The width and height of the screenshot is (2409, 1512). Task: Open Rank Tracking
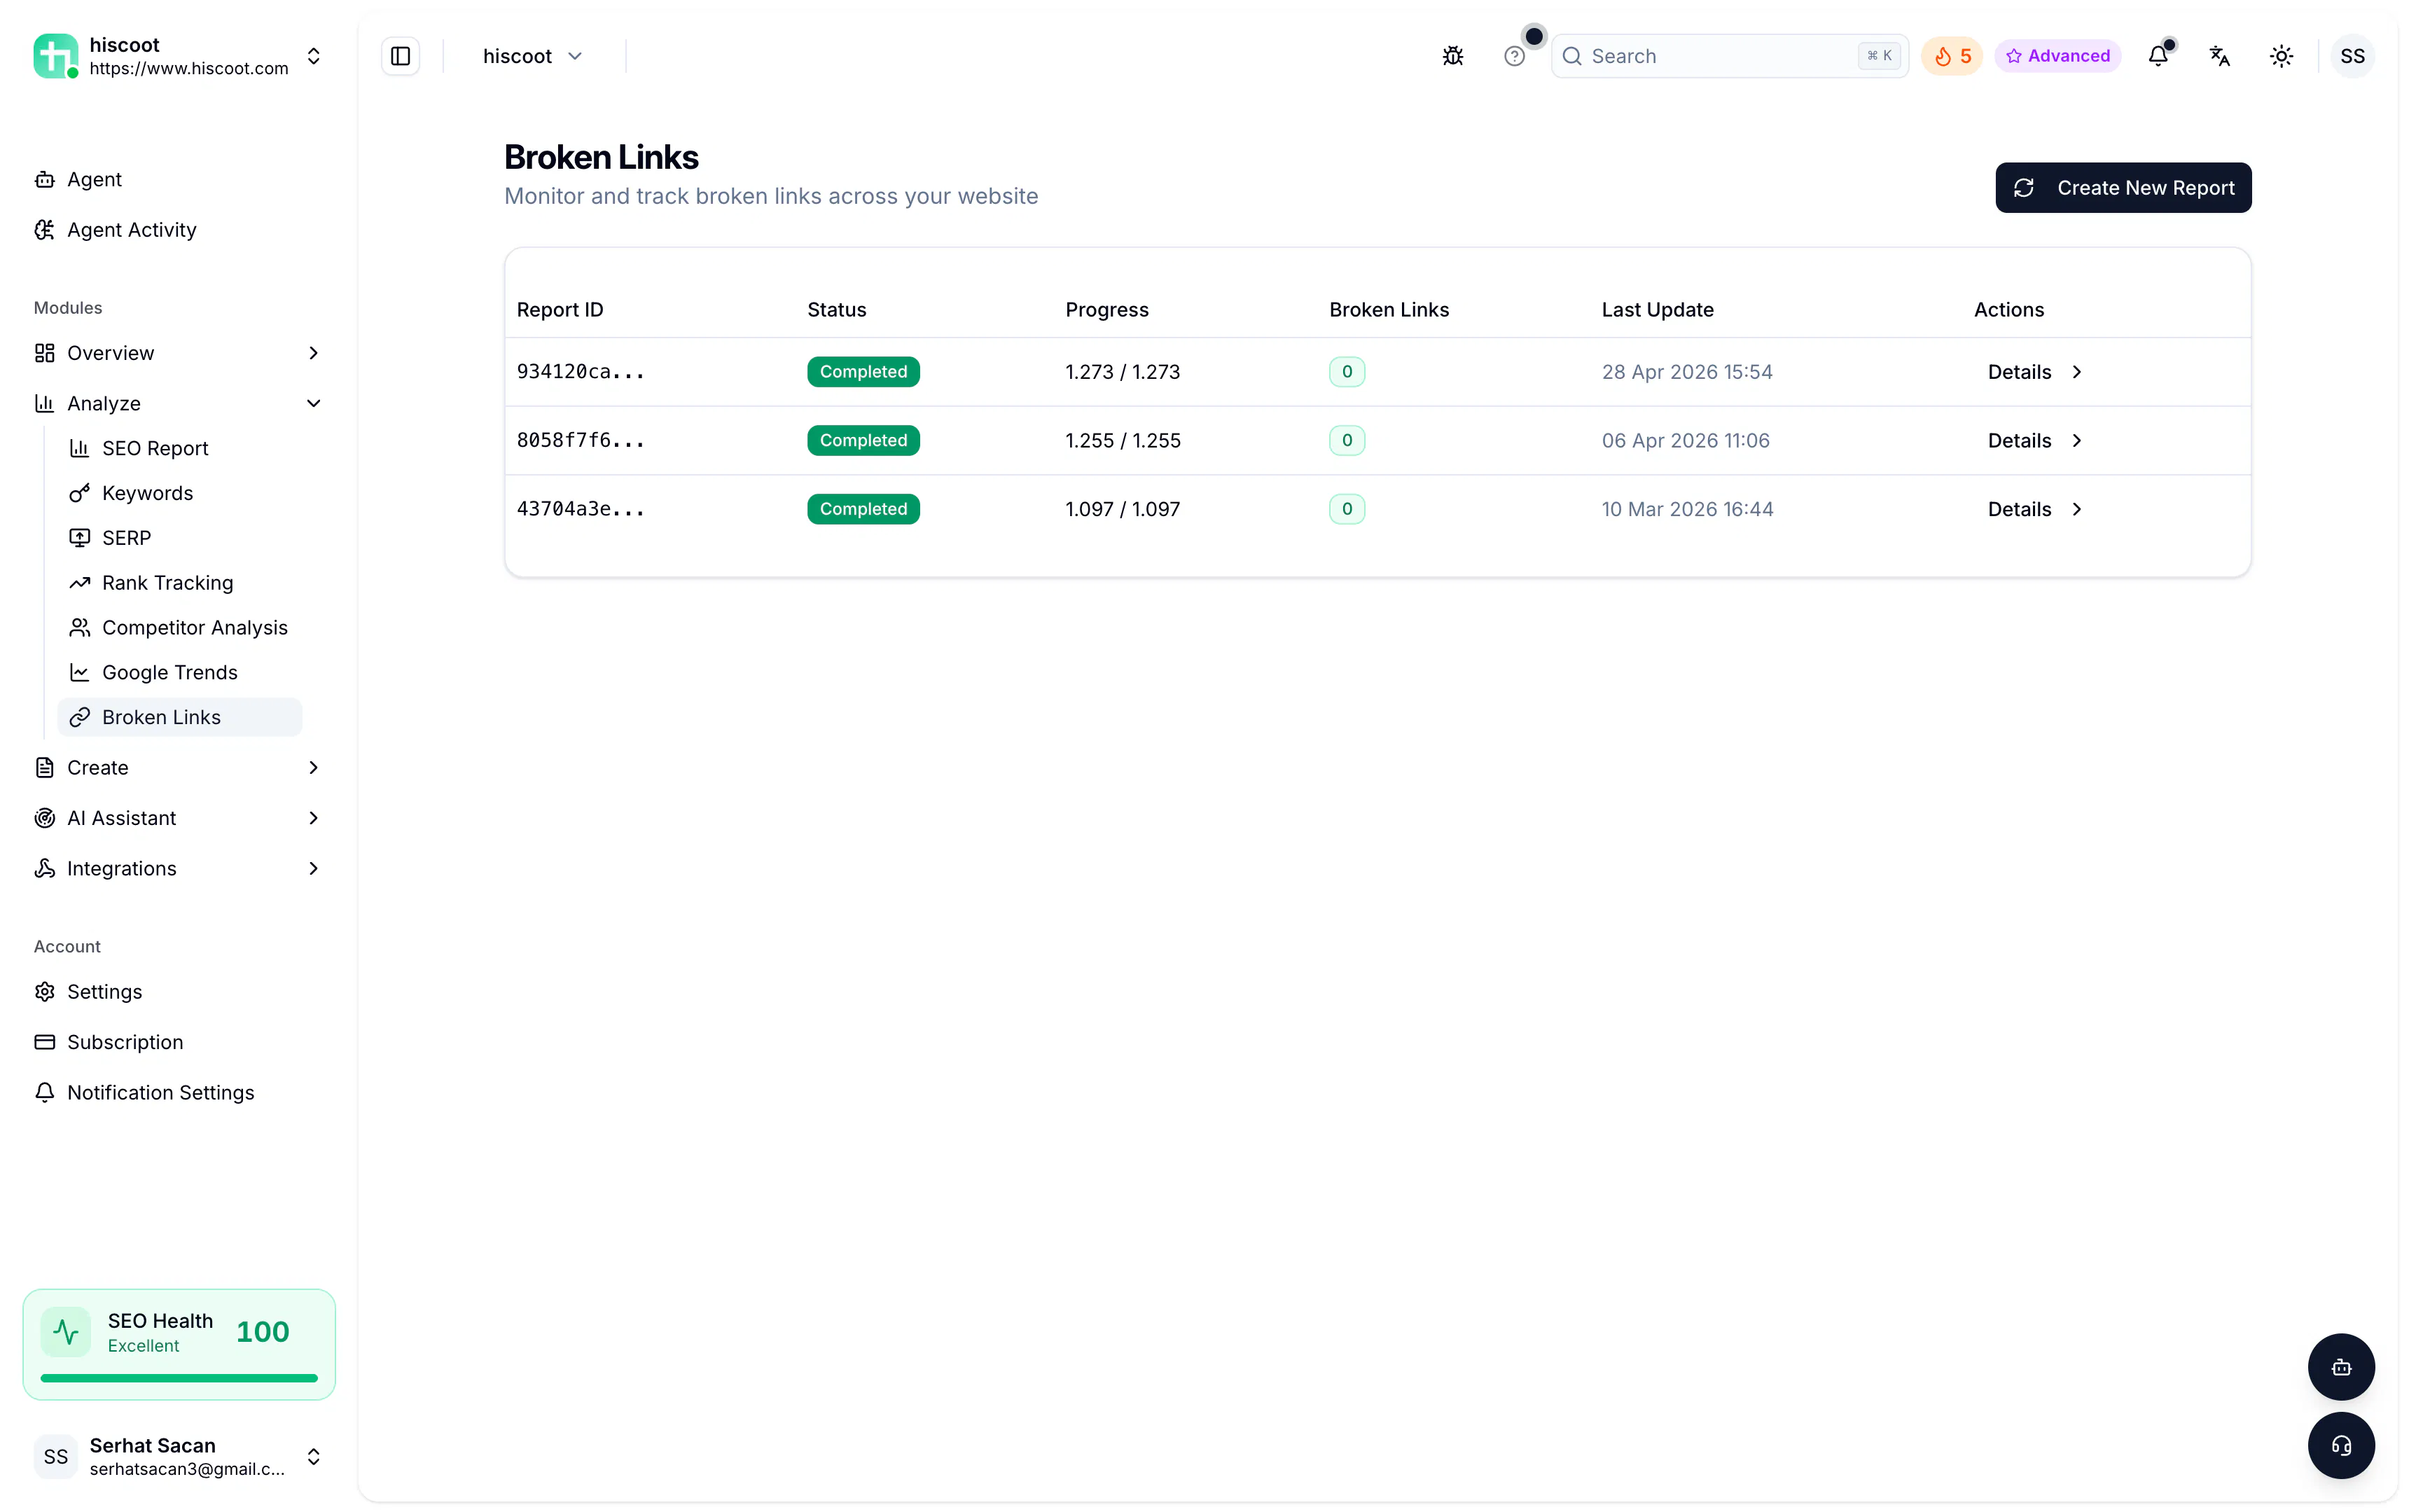click(x=180, y=583)
